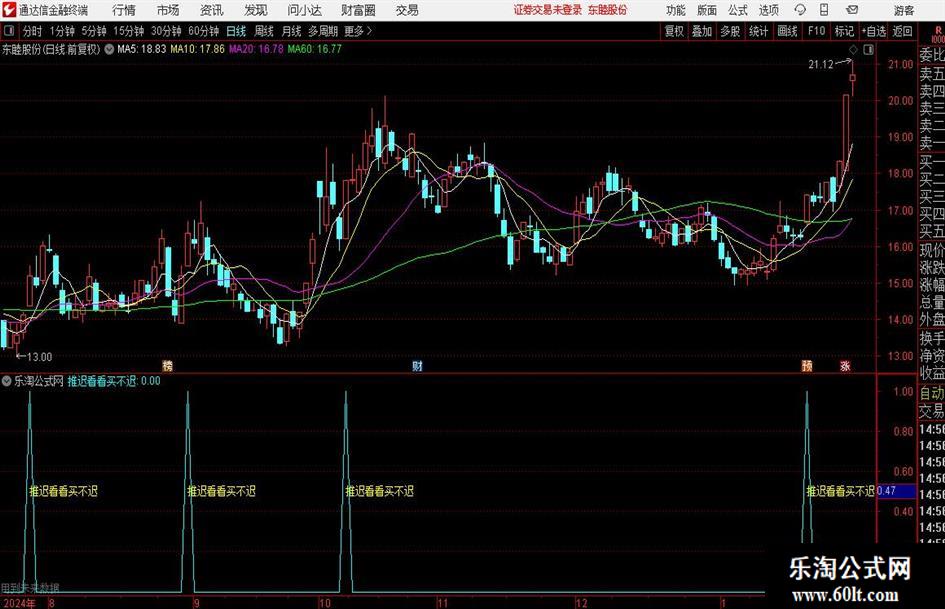Open the 选项 menu
The image size is (945, 609).
click(x=768, y=10)
